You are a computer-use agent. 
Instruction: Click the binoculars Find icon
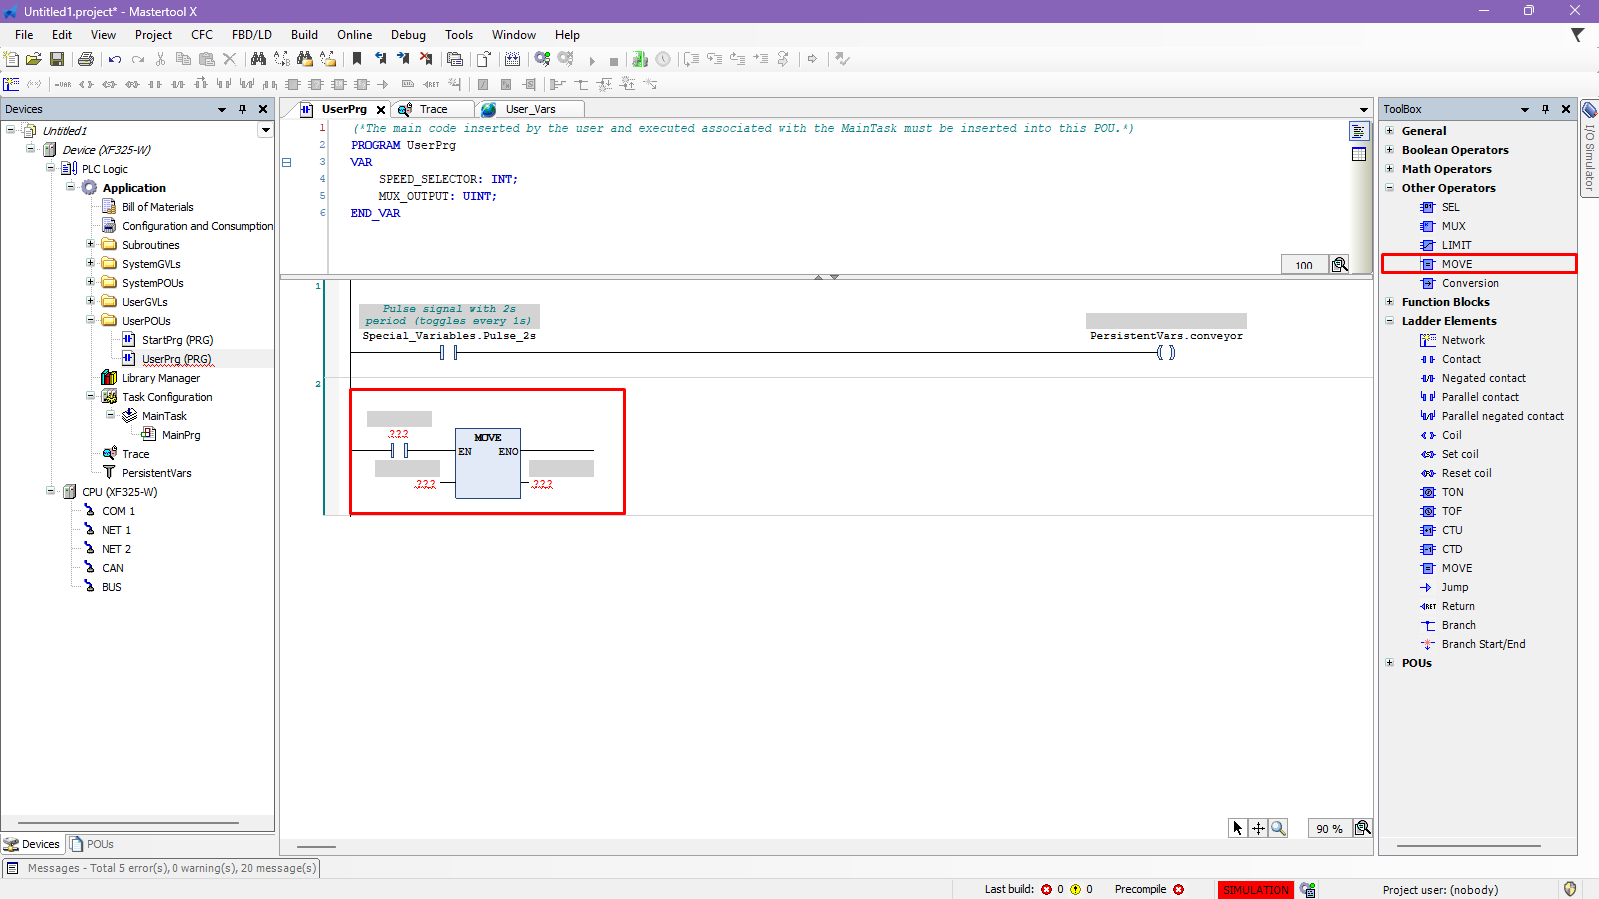258,60
